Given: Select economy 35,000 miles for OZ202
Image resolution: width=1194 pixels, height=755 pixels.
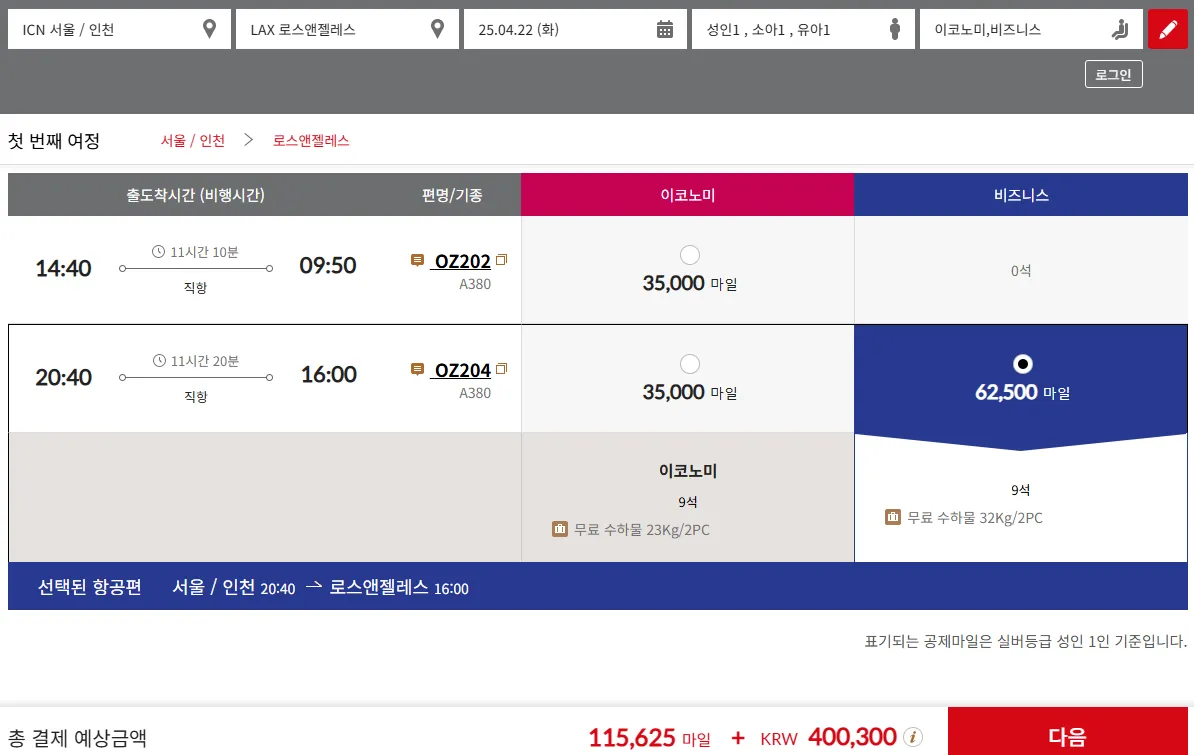Looking at the screenshot, I should (x=689, y=255).
